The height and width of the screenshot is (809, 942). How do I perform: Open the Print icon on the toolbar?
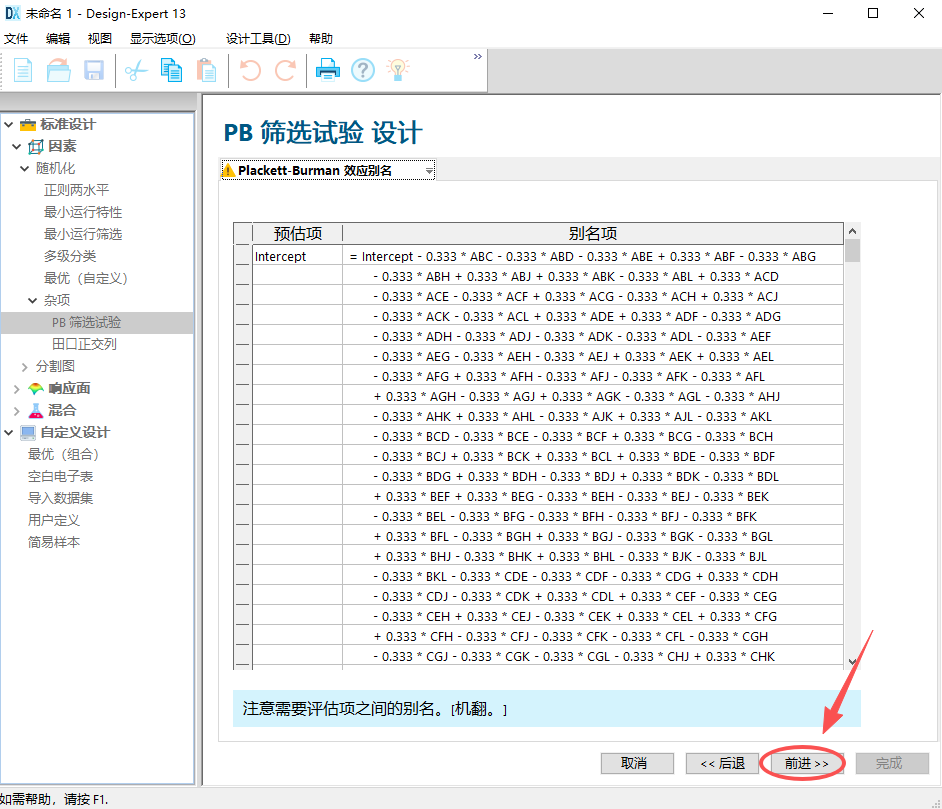[329, 69]
